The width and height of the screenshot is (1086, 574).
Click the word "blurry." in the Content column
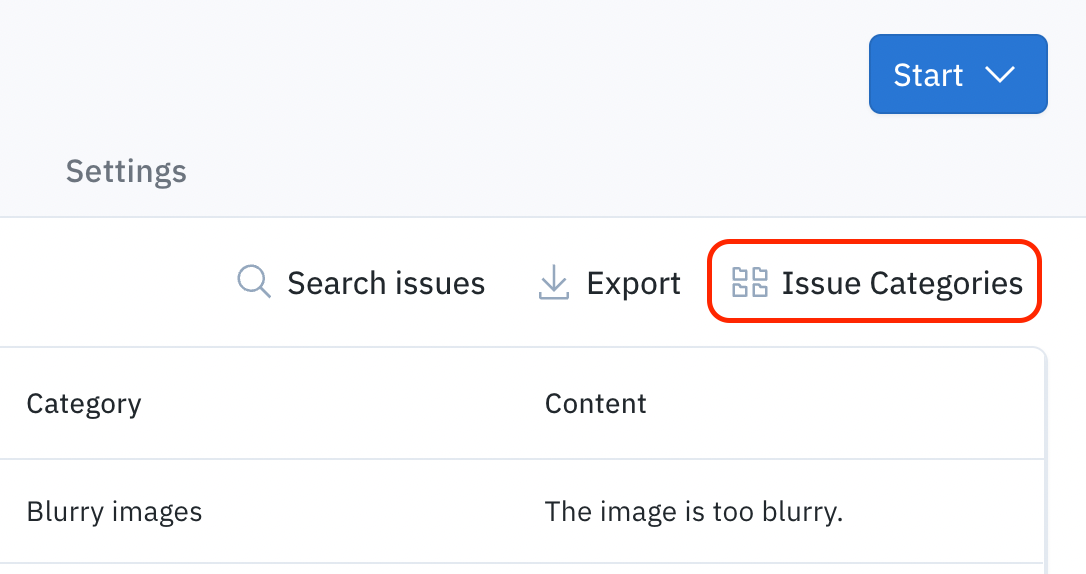click(802, 512)
